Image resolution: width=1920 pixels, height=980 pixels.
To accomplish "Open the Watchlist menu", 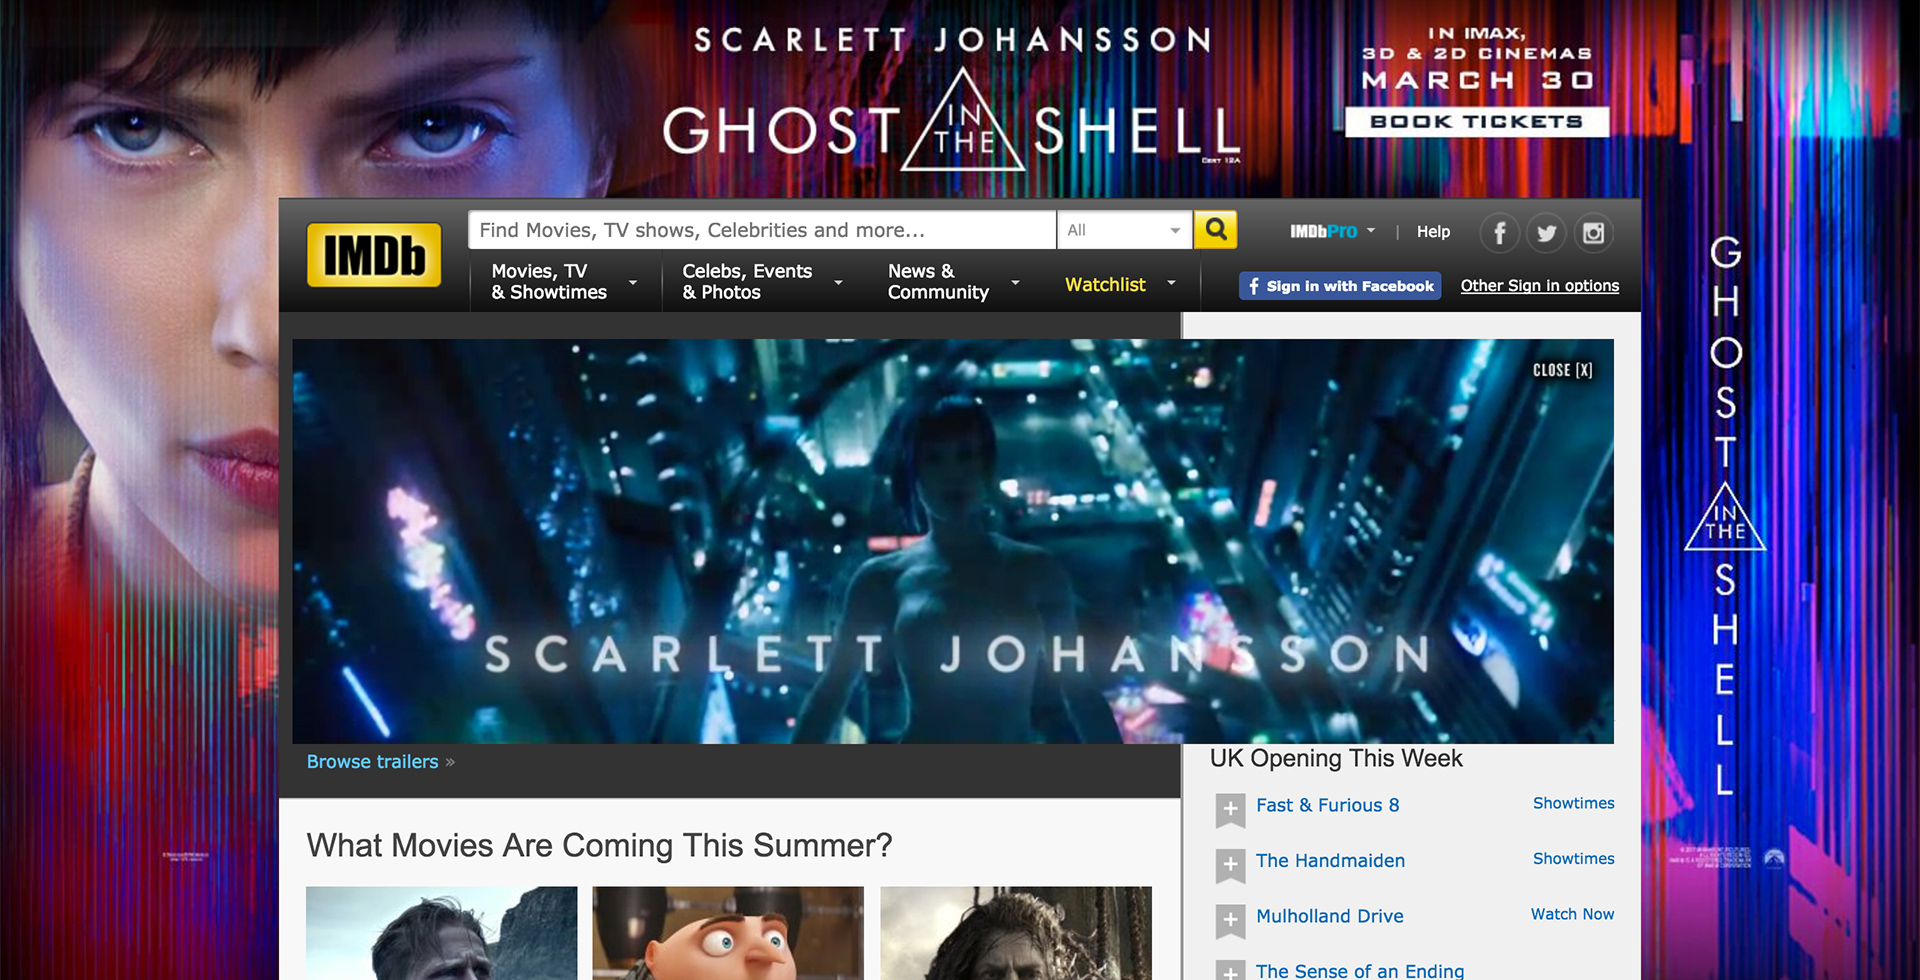I will (x=1105, y=285).
